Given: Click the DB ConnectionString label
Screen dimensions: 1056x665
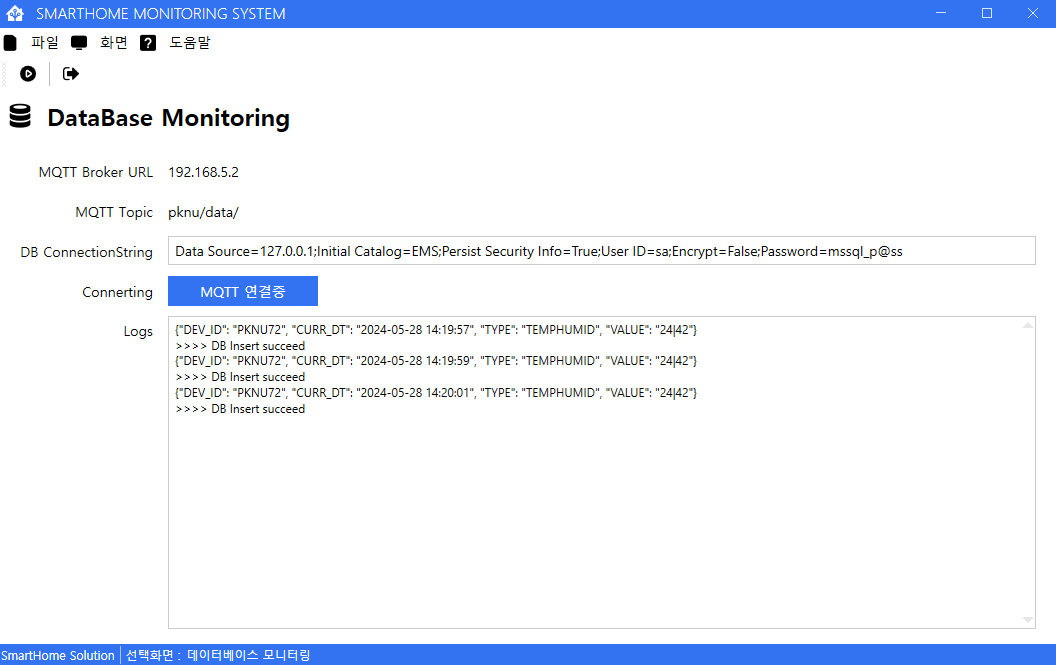Looking at the screenshot, I should (86, 252).
